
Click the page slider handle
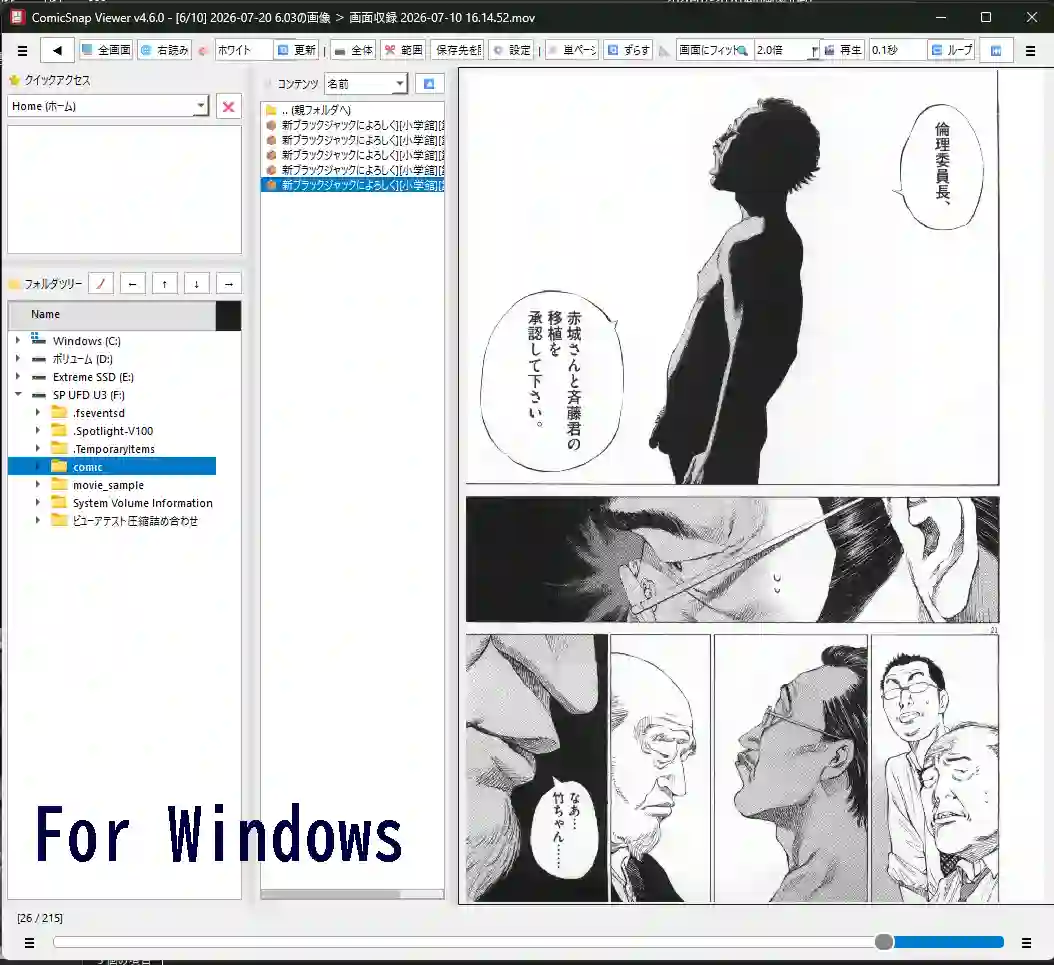884,942
